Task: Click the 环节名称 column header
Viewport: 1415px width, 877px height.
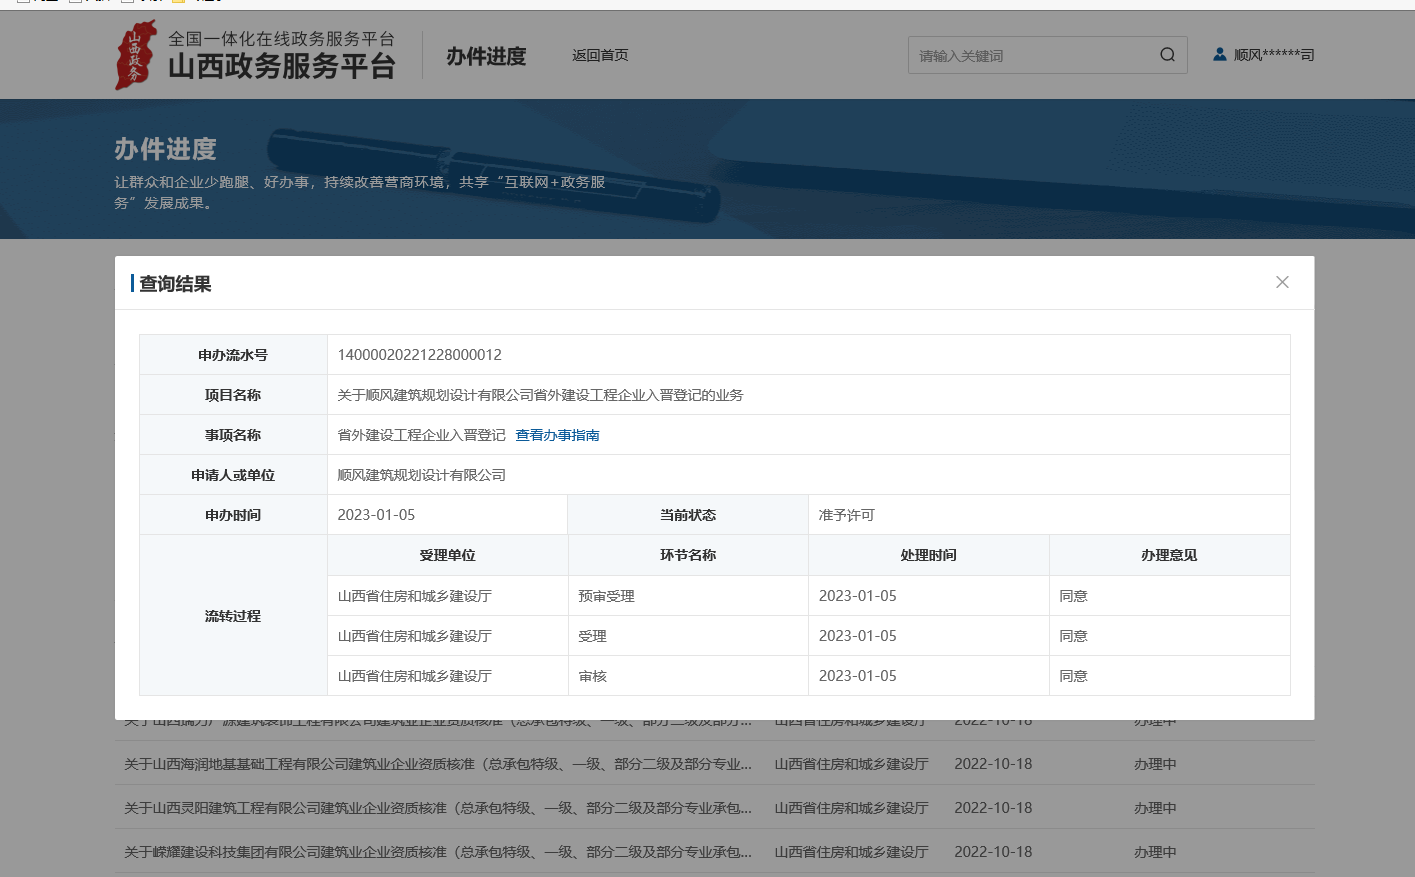Action: (688, 555)
